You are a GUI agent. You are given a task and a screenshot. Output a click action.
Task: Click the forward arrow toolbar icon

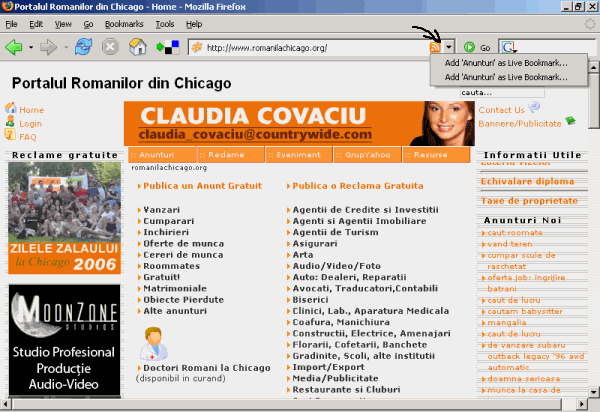[x=46, y=47]
